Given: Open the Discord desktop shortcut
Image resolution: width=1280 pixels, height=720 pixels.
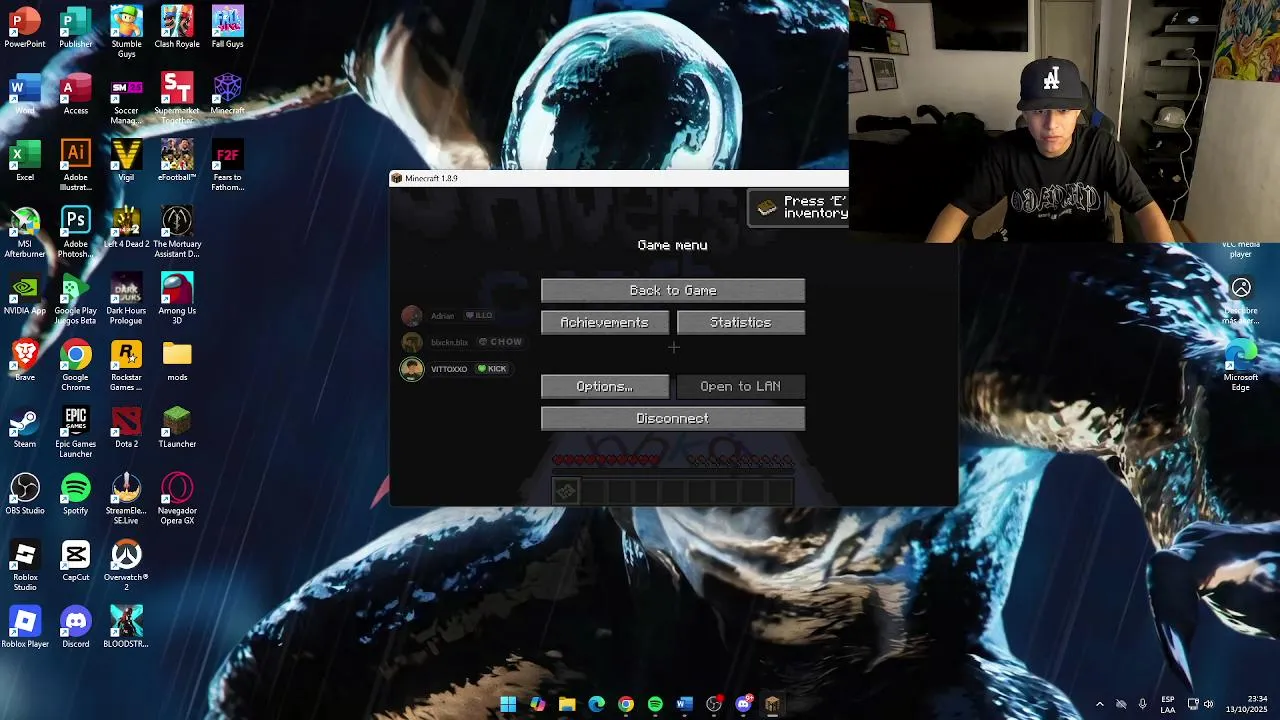Looking at the screenshot, I should [76, 629].
